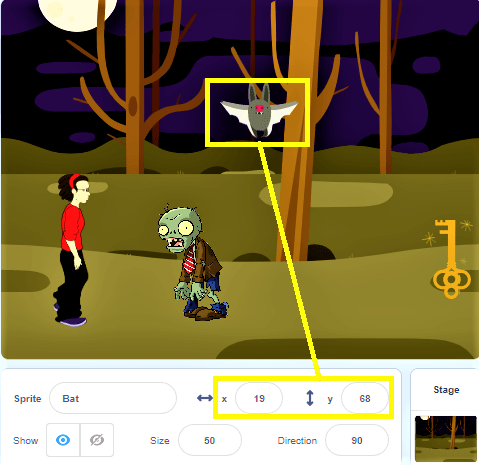Click the horizontal arrows icon beside x
479x465 pixels.
(205, 398)
